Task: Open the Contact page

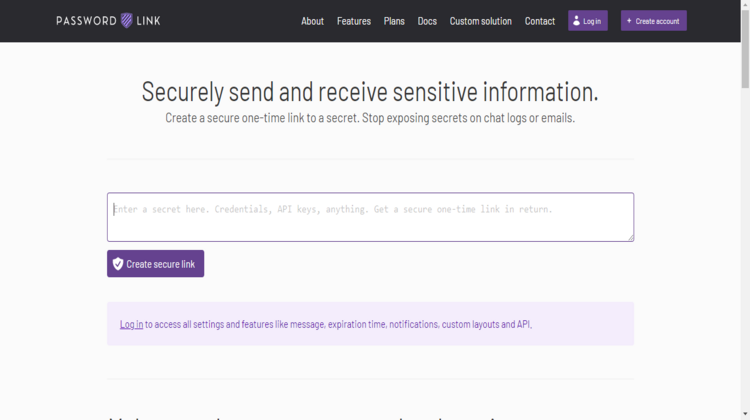Action: (540, 21)
